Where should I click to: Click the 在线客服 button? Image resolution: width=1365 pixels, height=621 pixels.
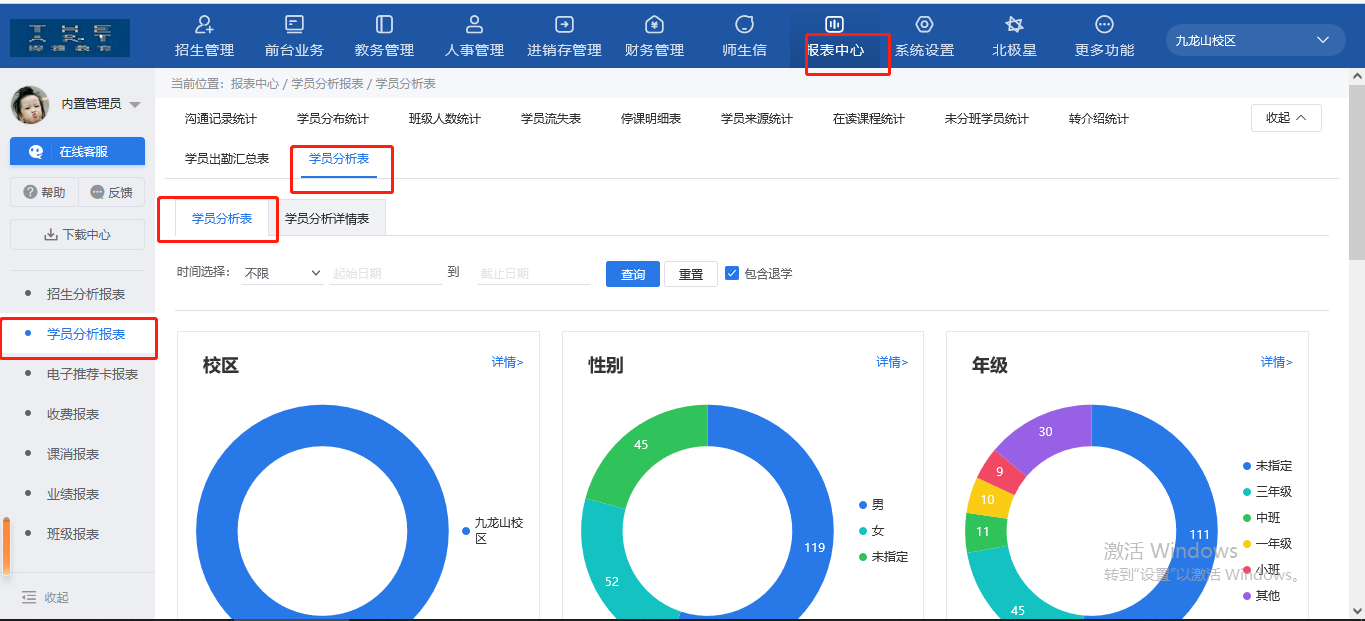click(x=77, y=152)
